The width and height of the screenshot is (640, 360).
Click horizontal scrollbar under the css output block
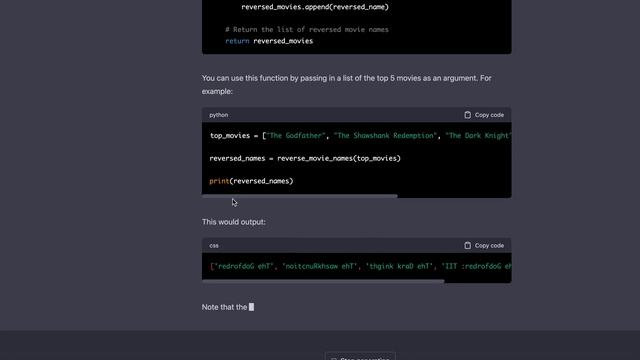coord(323,281)
